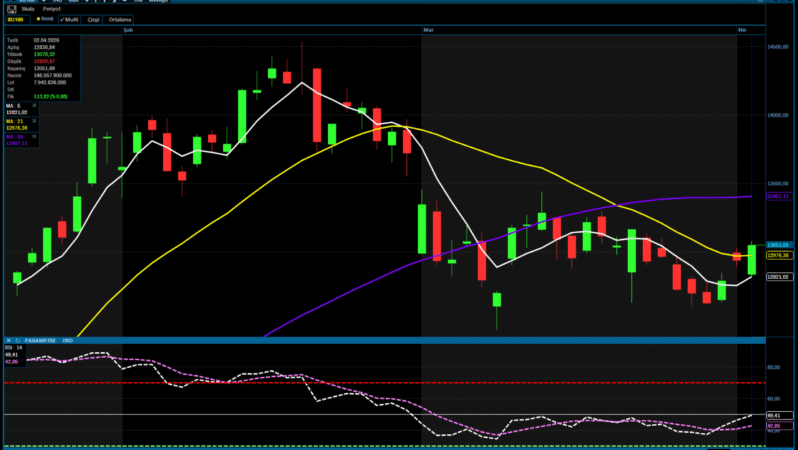Viewport: 798px width, 450px height.
Task: Select the XU100 symbol tab
Action: pos(15,19)
